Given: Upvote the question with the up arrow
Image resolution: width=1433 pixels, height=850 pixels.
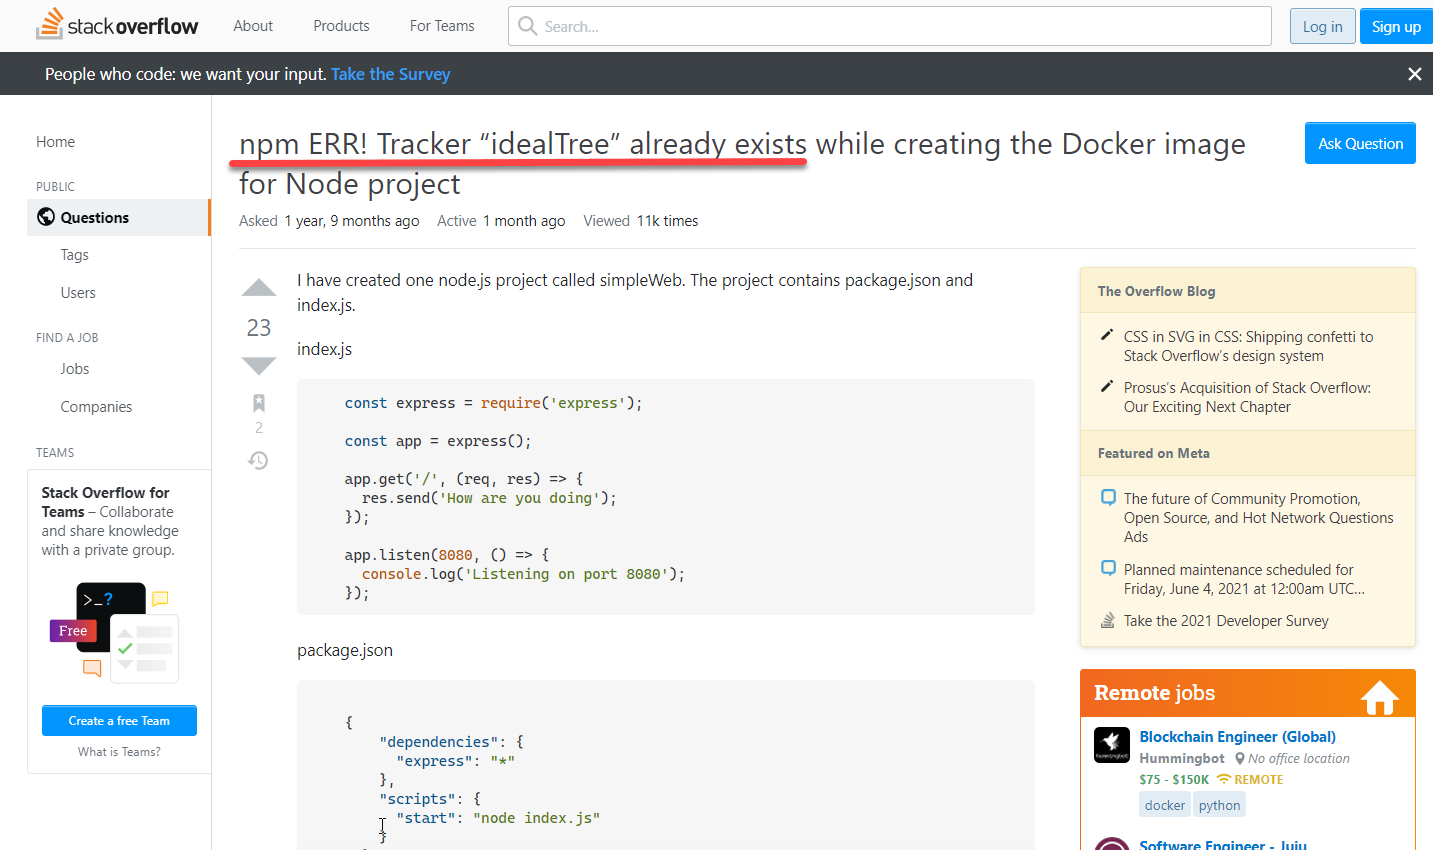Looking at the screenshot, I should [258, 287].
